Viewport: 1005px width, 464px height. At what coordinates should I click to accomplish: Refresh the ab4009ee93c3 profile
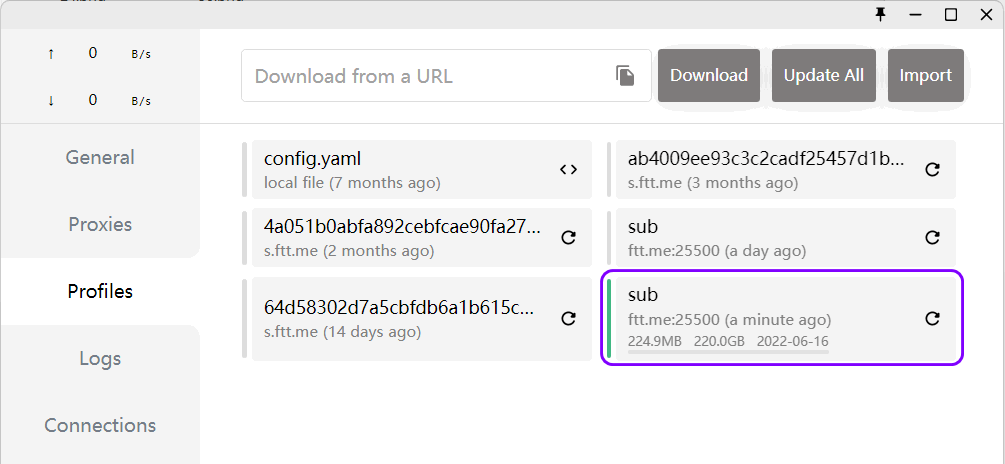point(932,169)
